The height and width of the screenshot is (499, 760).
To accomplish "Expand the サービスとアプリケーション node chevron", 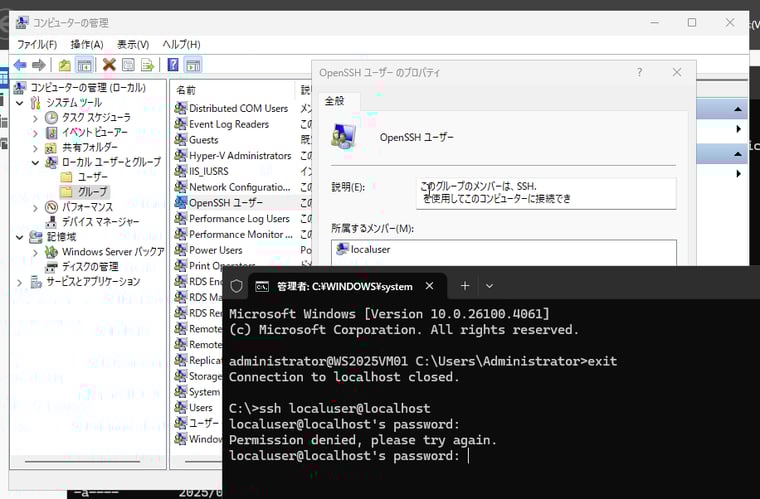I will (x=20, y=282).
